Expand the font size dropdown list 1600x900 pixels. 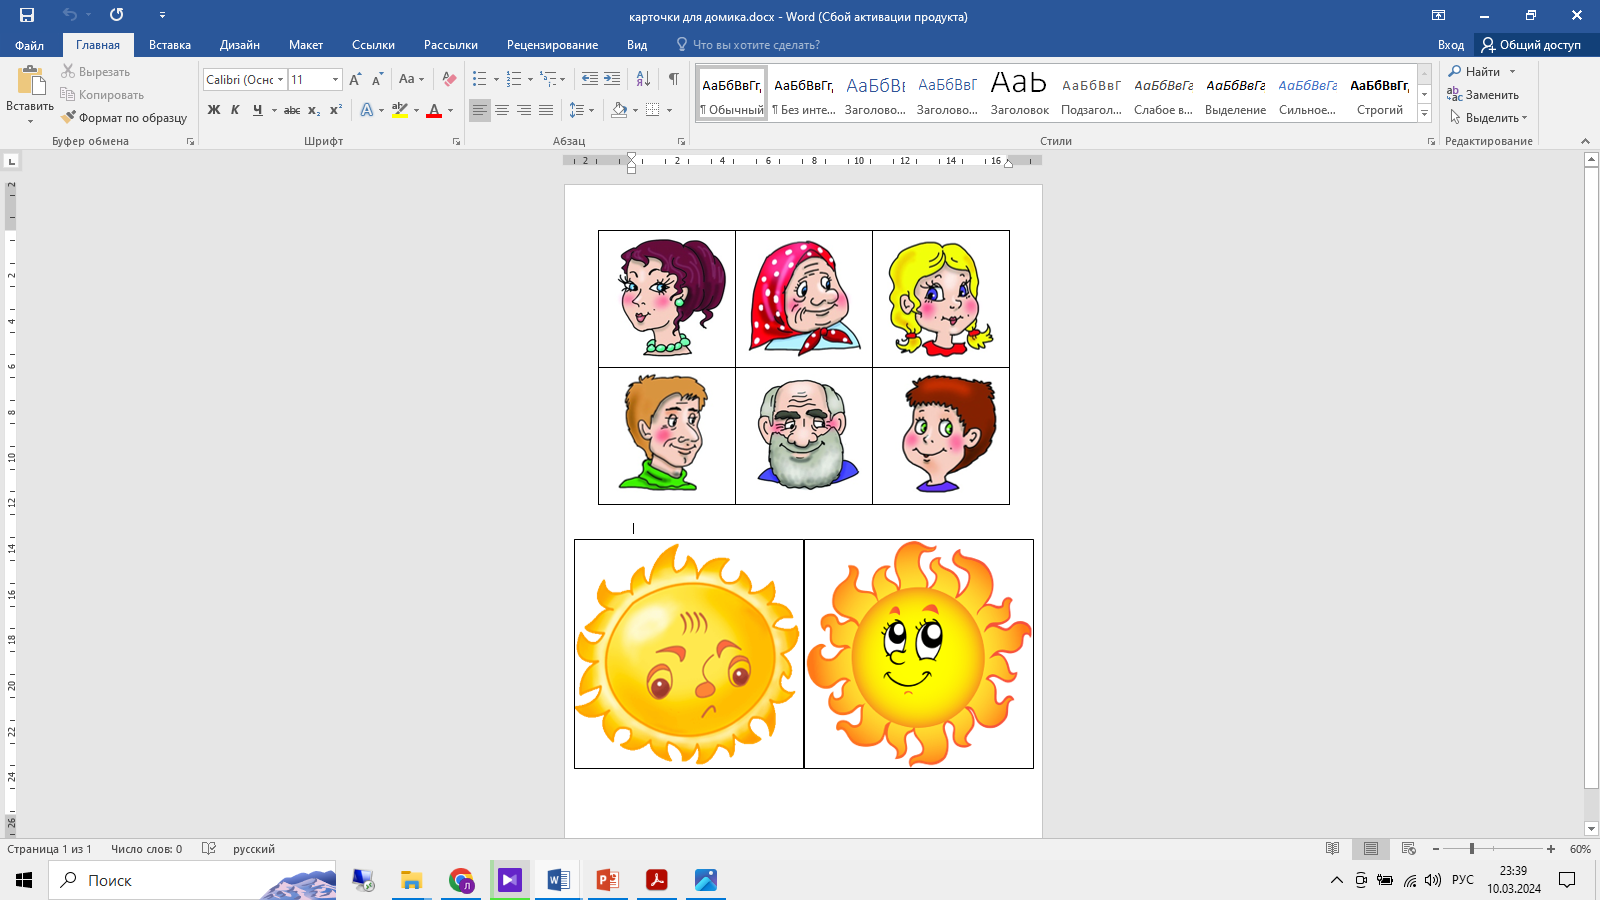point(335,80)
